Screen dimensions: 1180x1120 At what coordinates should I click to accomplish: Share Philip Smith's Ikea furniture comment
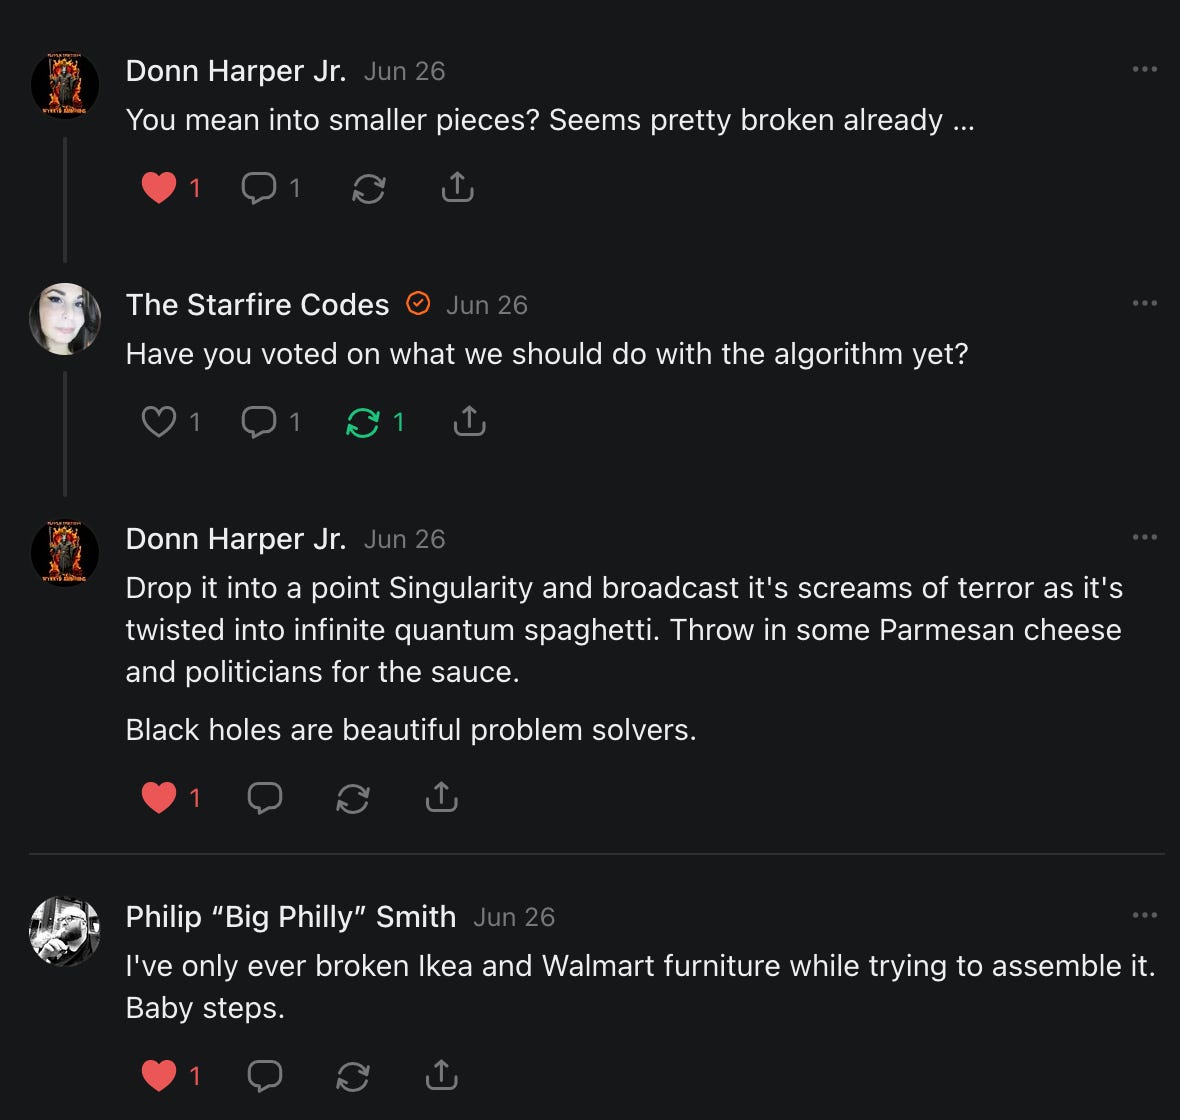point(441,1075)
